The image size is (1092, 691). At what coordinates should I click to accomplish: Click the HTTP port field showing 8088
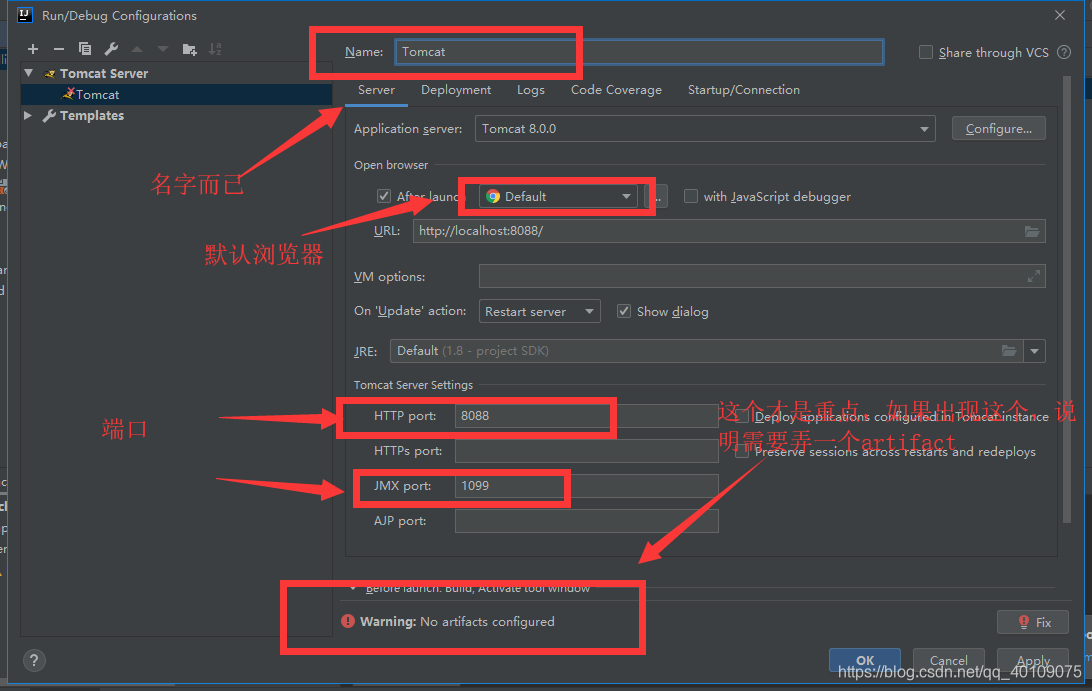pyautogui.click(x=586, y=416)
